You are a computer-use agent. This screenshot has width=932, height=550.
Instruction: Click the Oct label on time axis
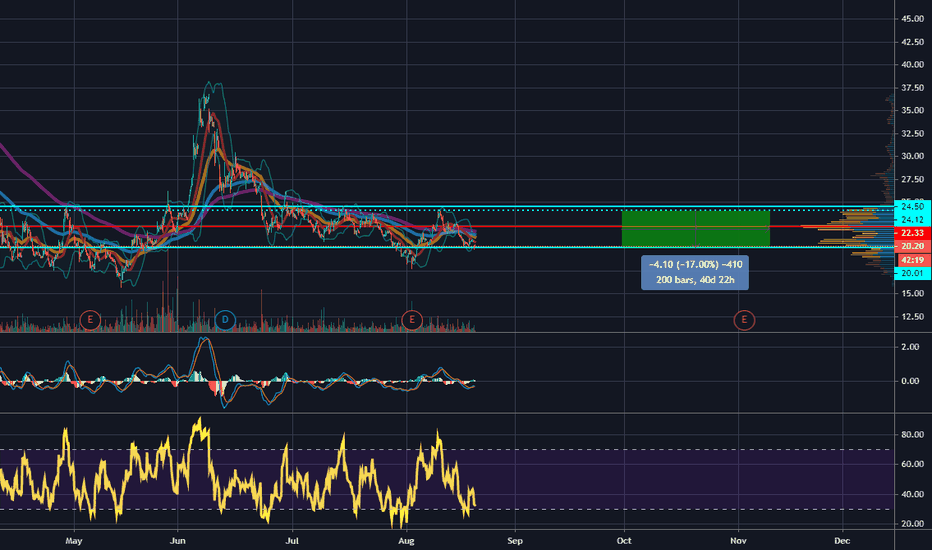click(624, 540)
